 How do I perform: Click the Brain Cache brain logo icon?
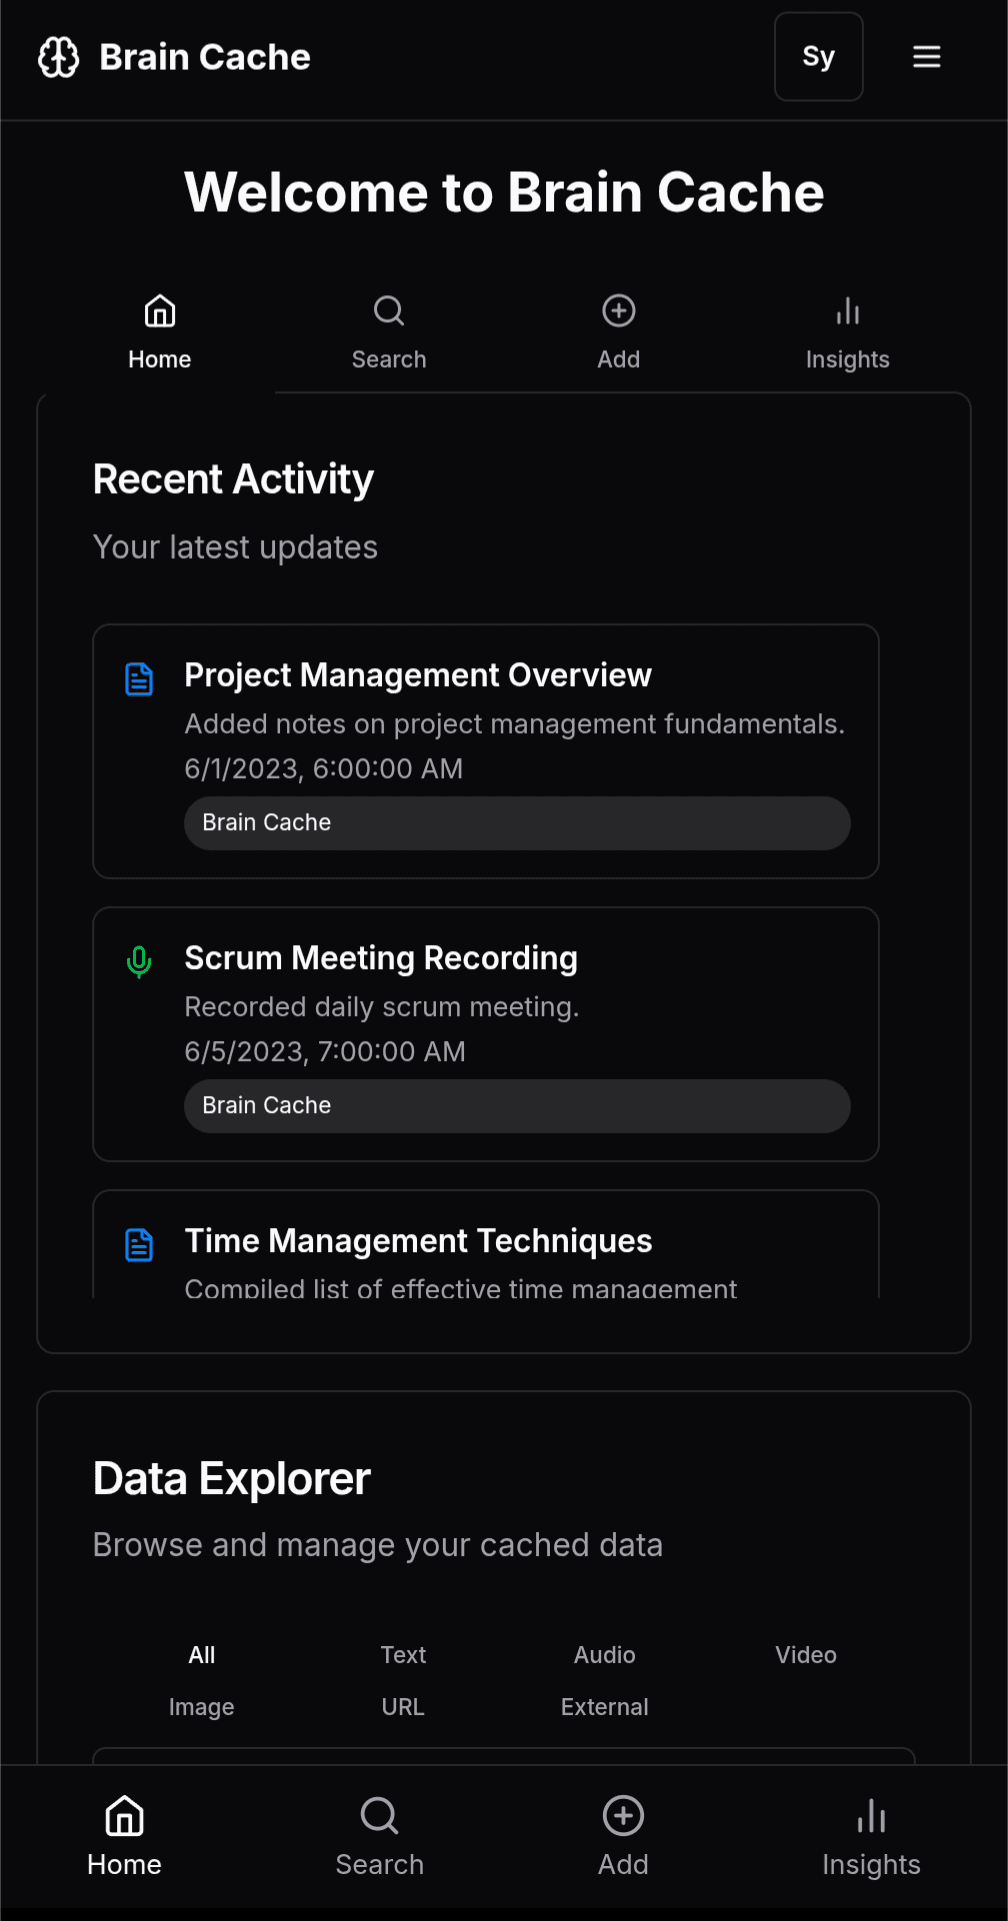click(59, 57)
